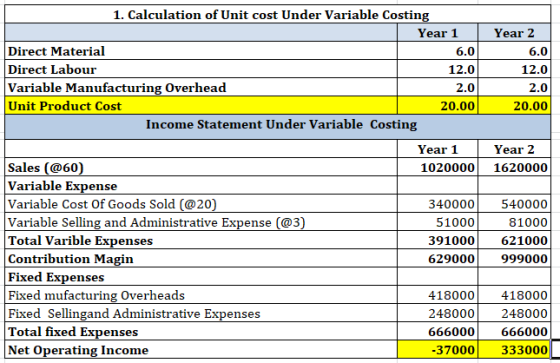
Task: Select Sales Year 2 value 1620000
Action: [x=514, y=167]
